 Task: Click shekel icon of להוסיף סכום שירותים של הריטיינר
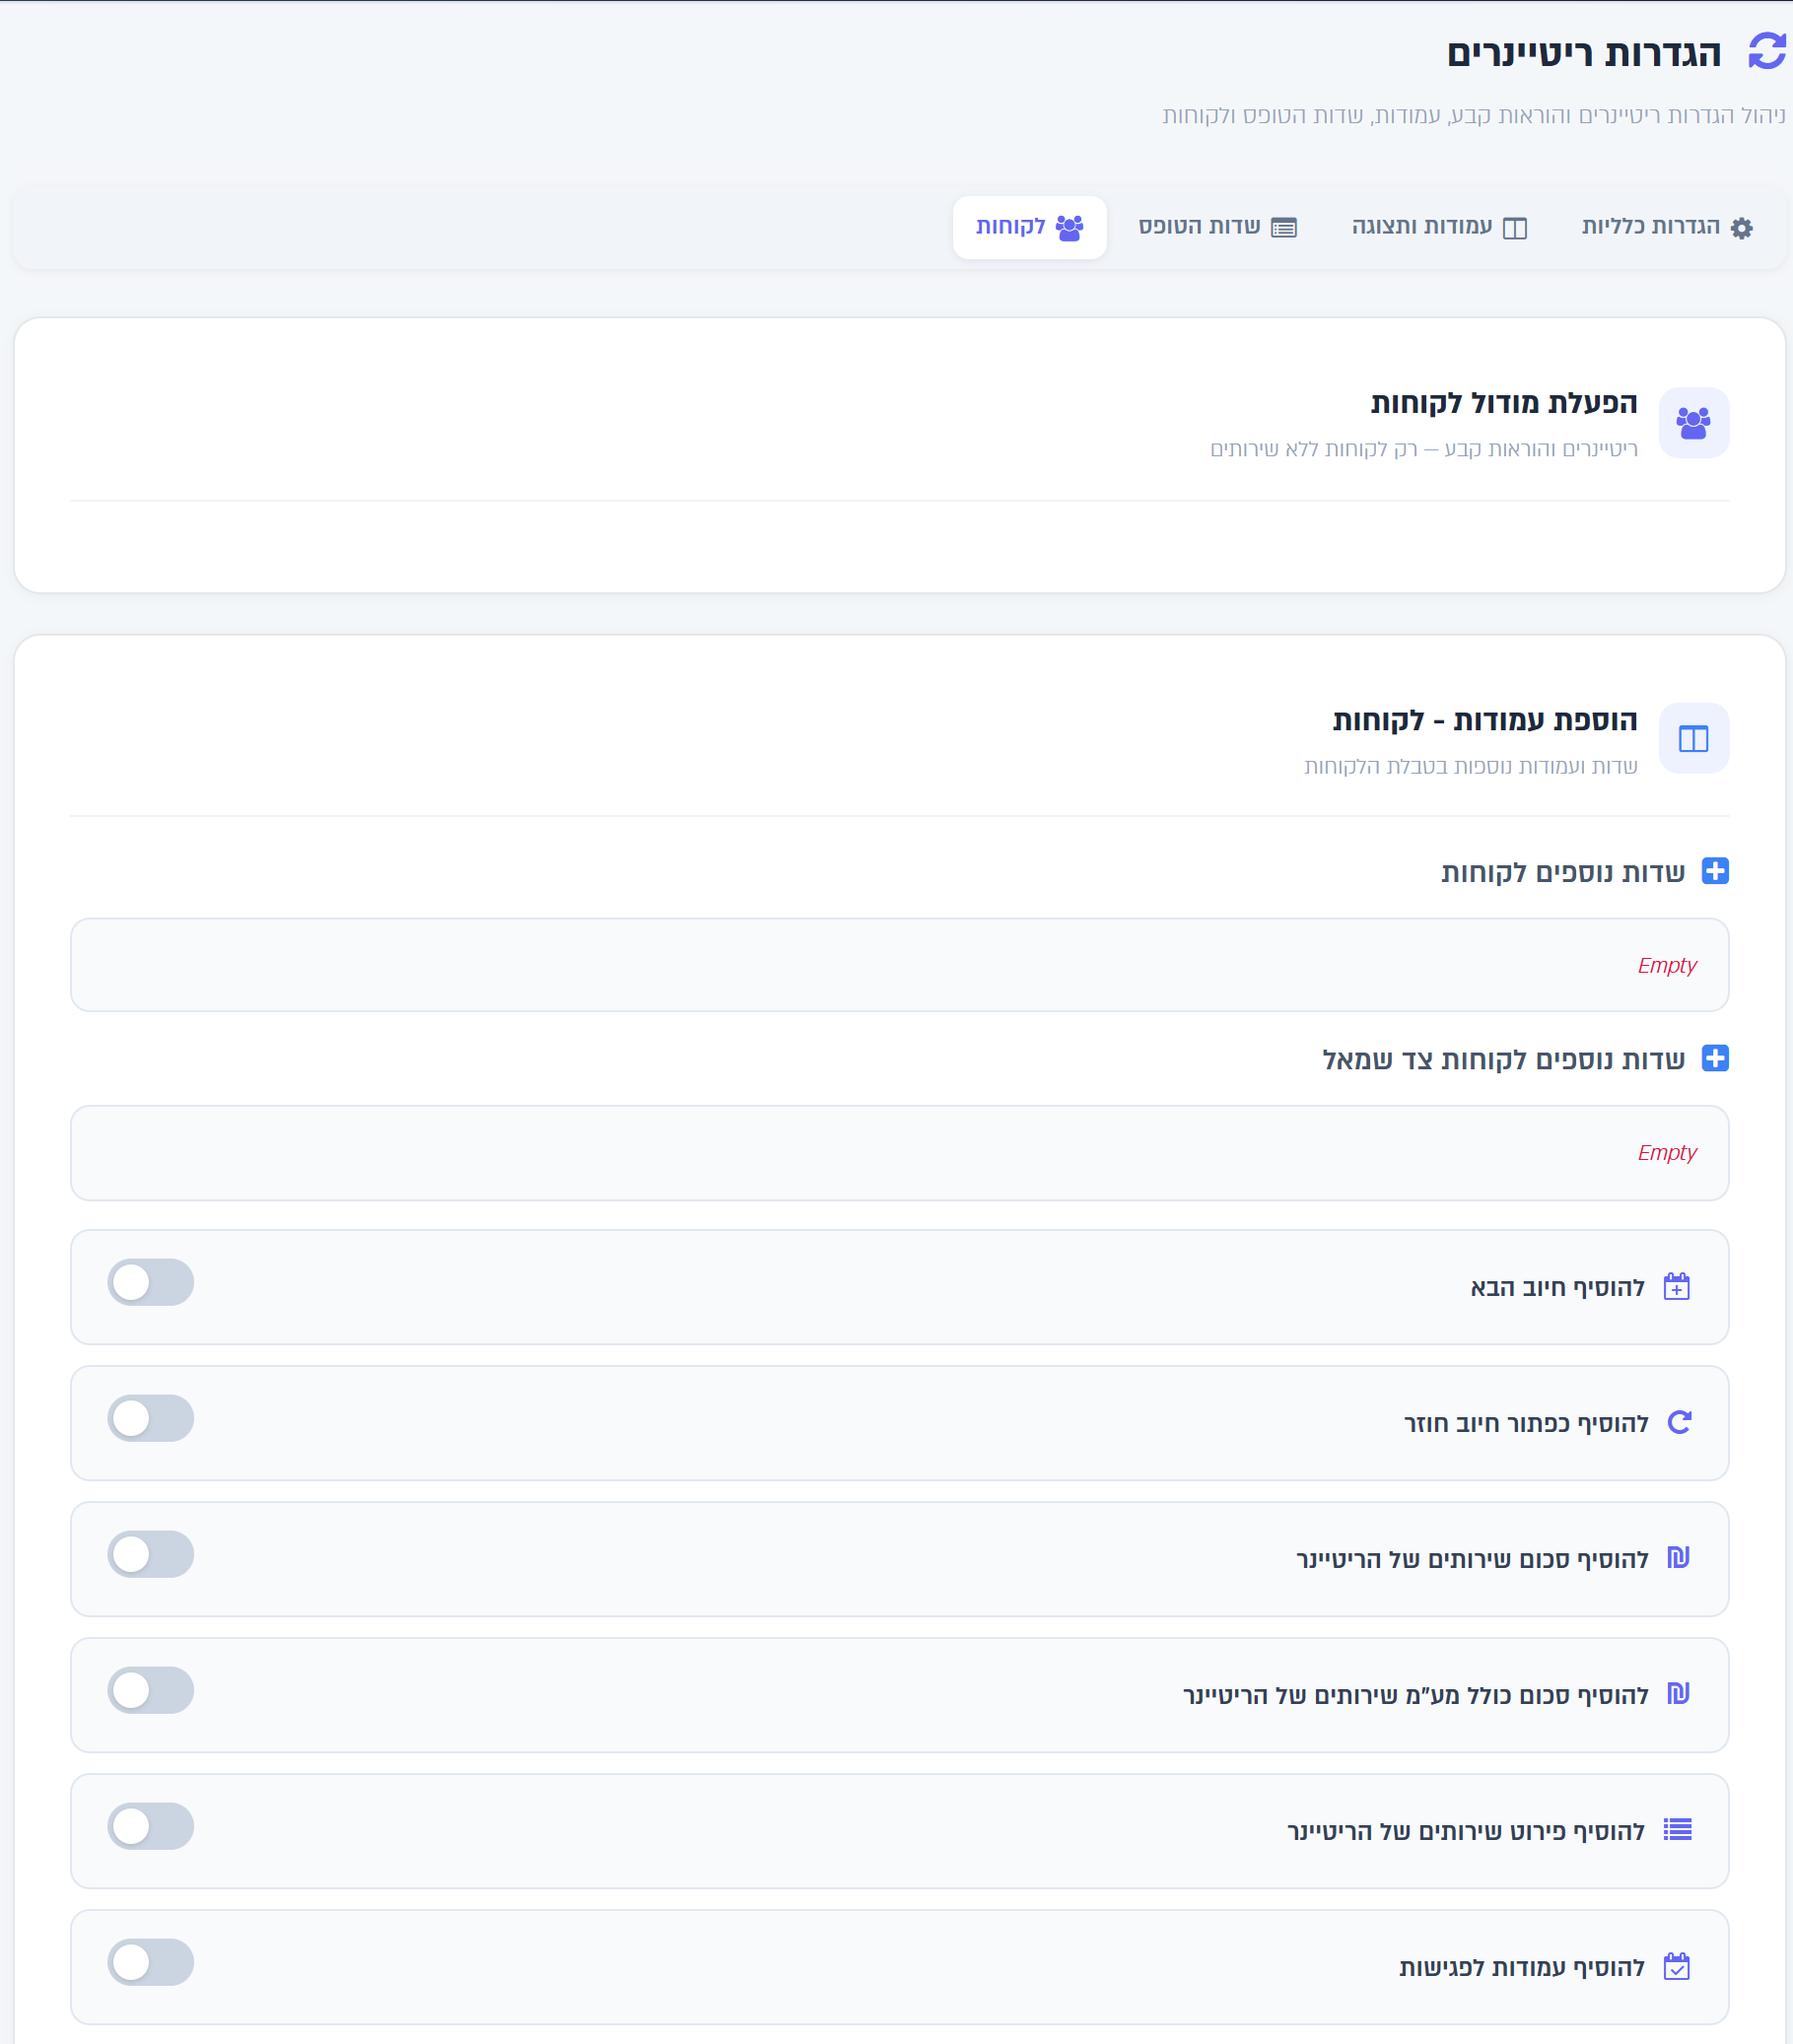[1678, 1558]
